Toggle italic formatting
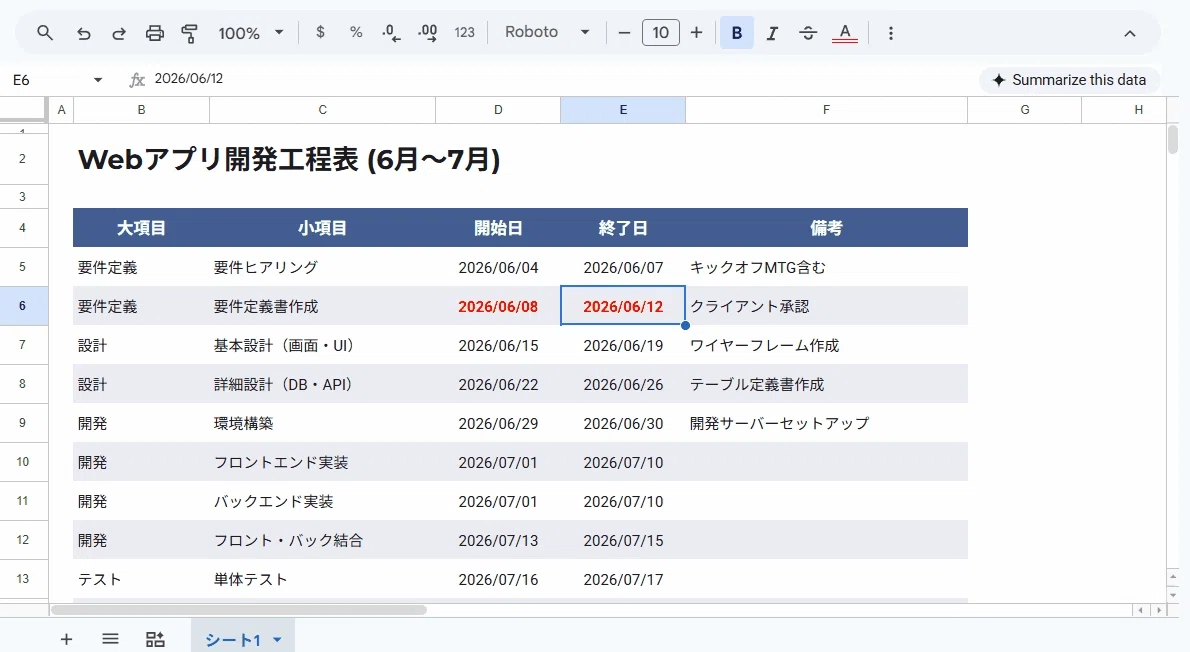This screenshot has width=1190, height=652. [x=773, y=33]
